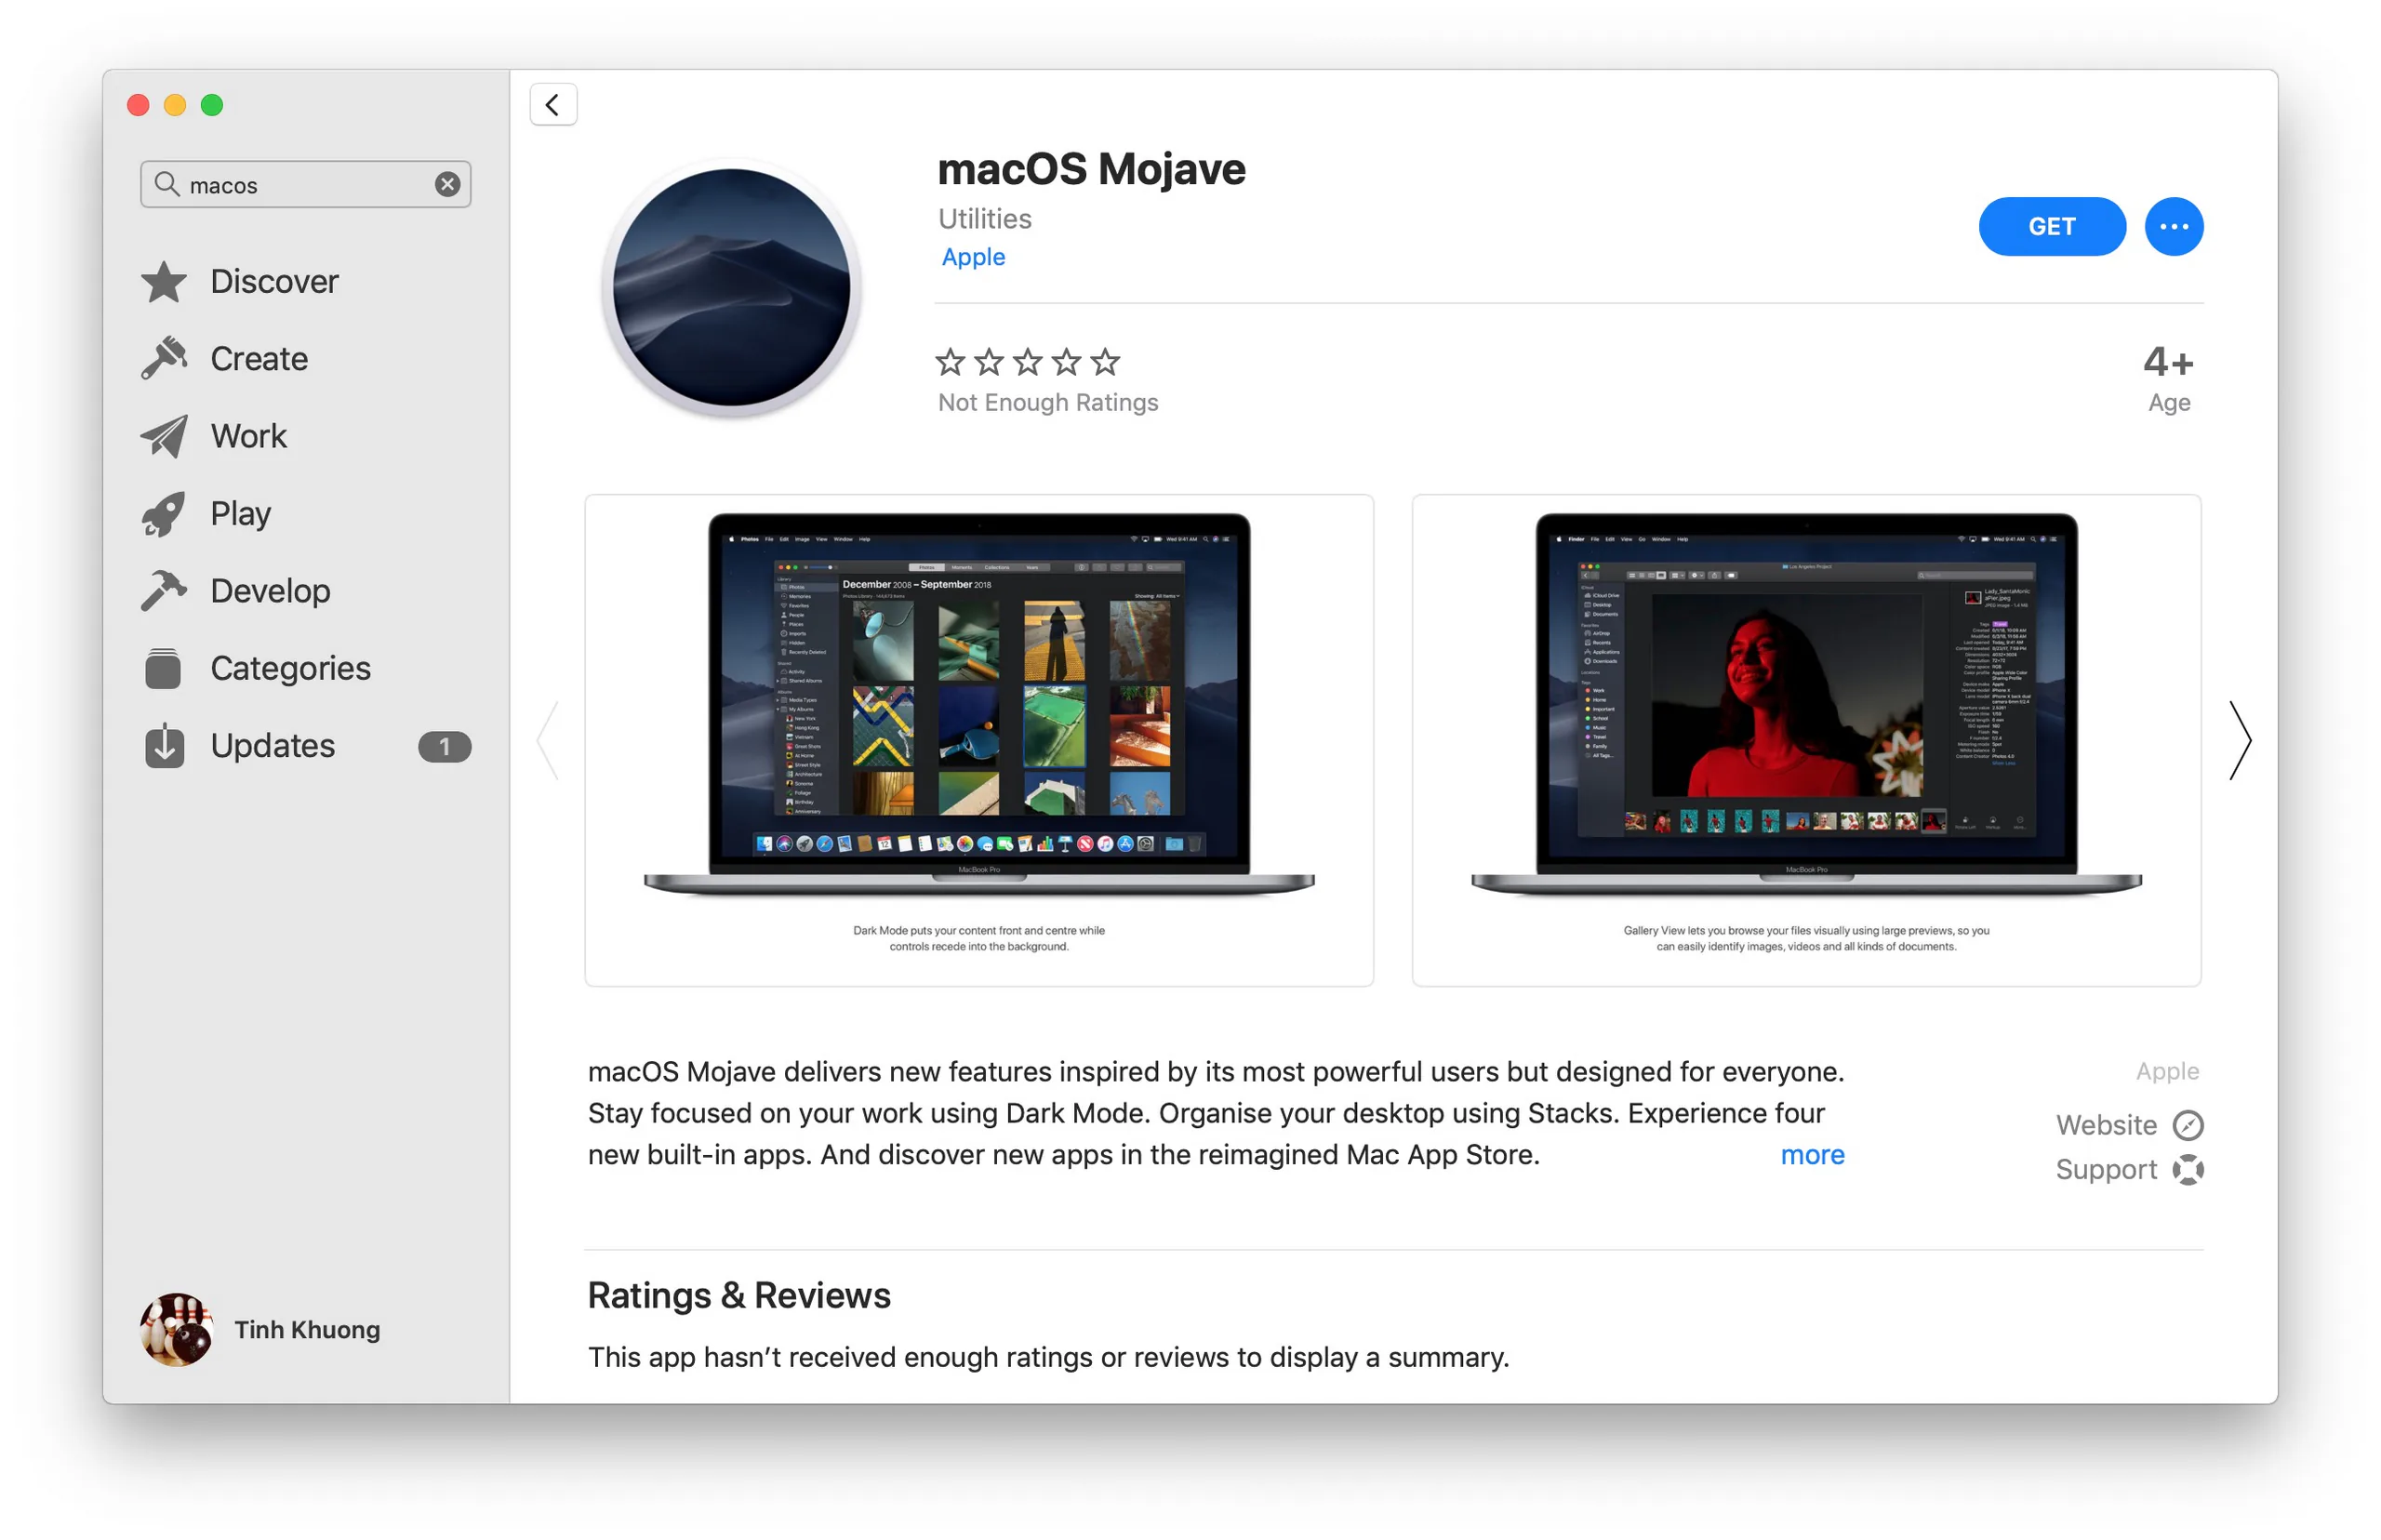Click the Create label in sidebar
Image resolution: width=2381 pixels, height=1540 pixels.
[x=259, y=358]
